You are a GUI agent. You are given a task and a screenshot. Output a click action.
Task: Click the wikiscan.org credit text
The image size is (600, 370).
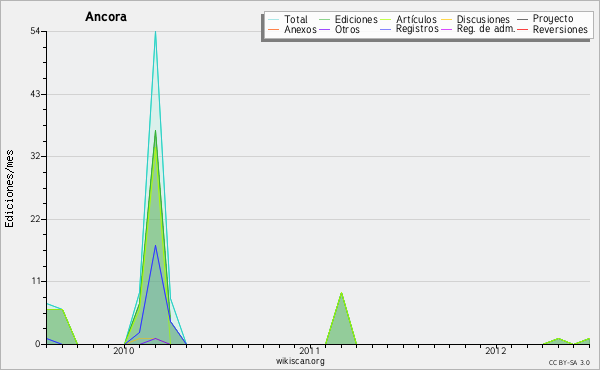tap(300, 361)
